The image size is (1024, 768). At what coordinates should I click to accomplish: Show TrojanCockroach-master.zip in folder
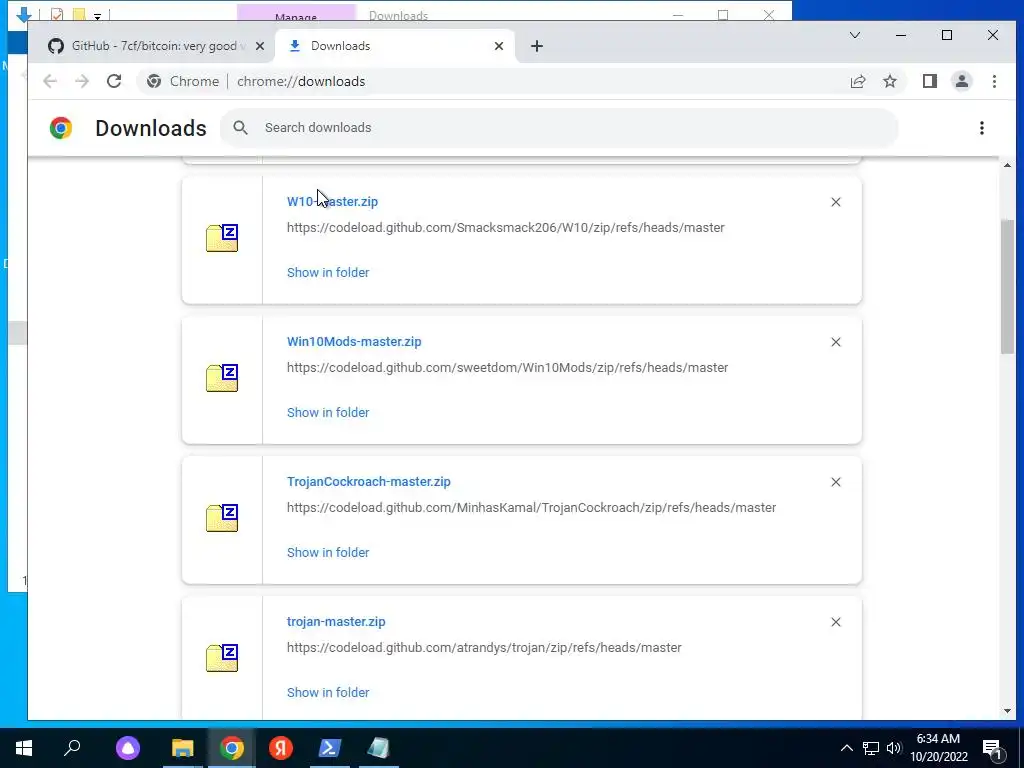click(328, 552)
